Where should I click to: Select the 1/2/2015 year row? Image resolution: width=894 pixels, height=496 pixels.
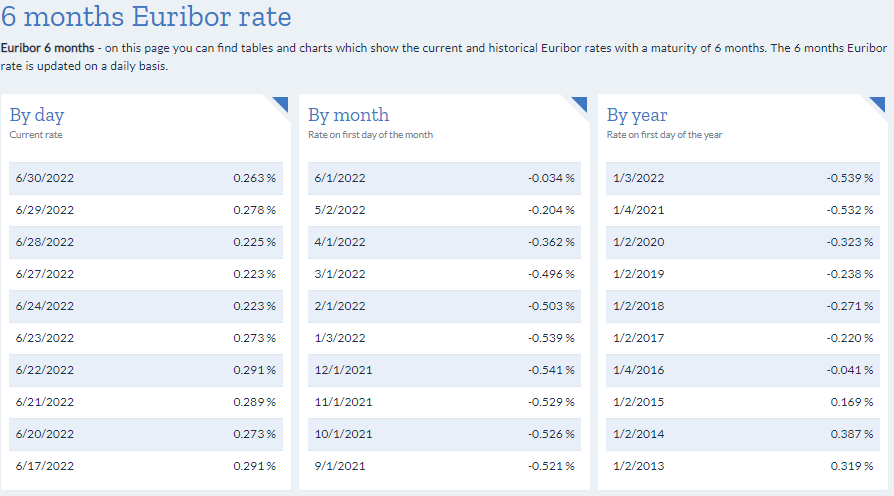pyautogui.click(x=743, y=402)
